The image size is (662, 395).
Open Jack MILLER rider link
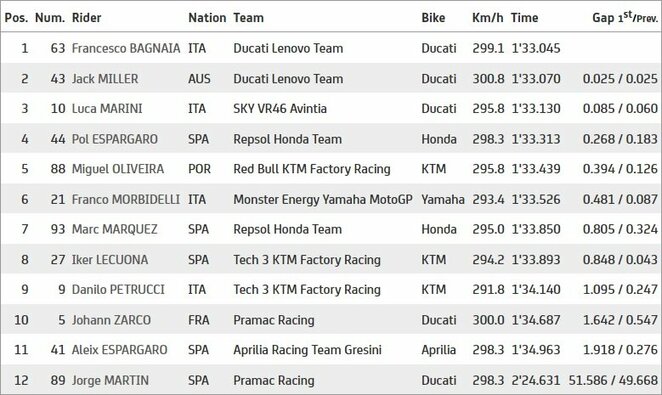[105, 79]
